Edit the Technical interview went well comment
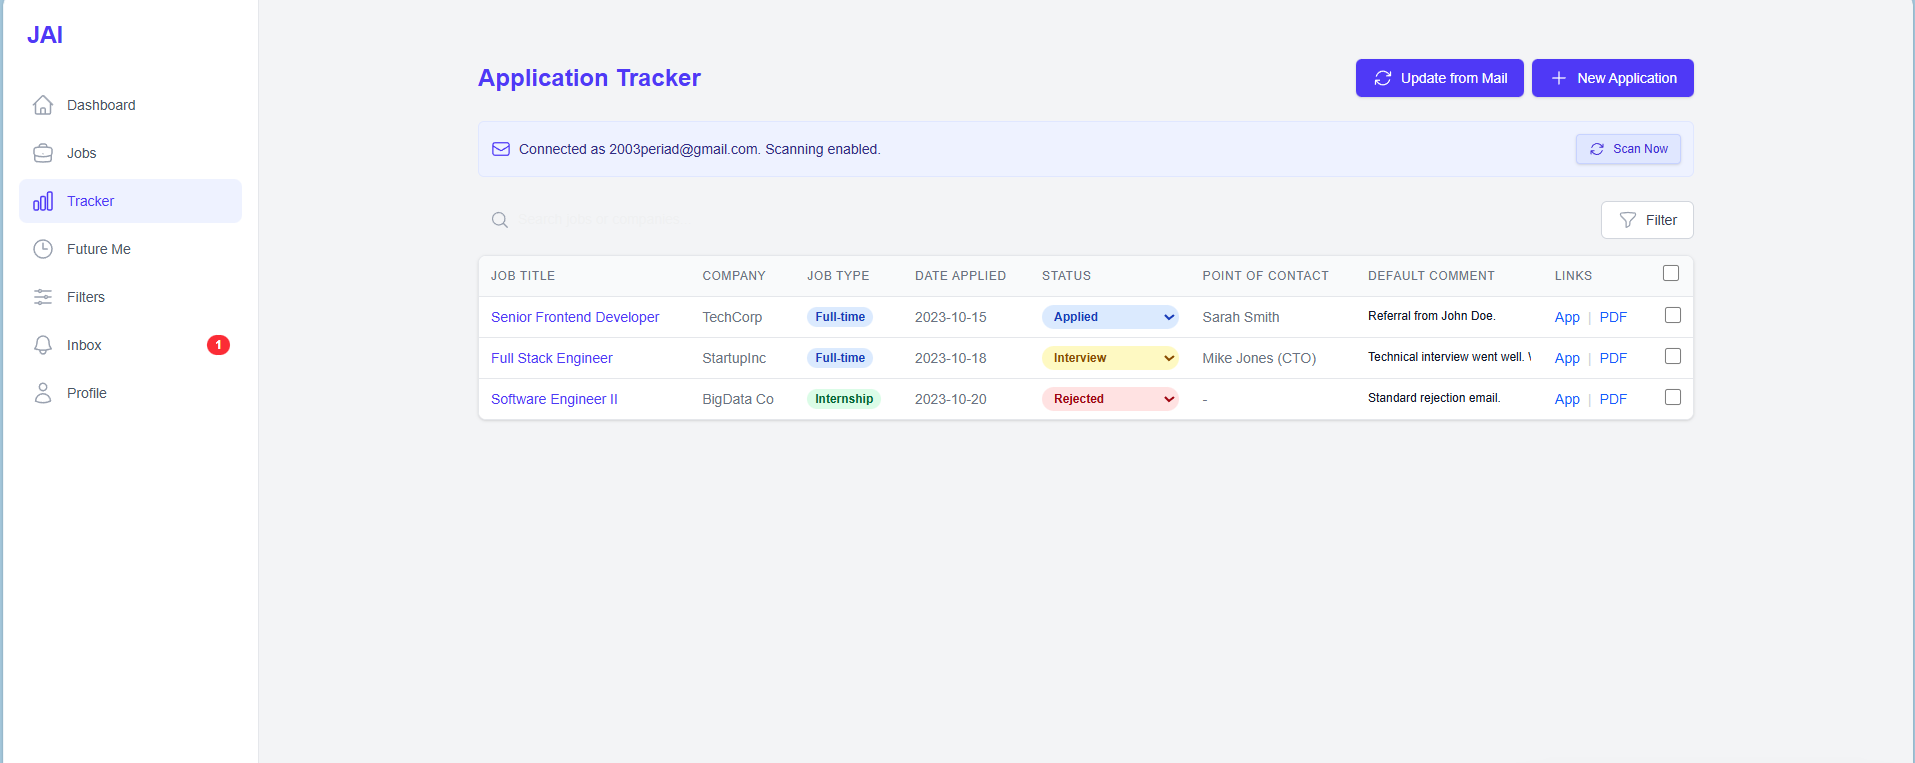 [x=1449, y=357]
